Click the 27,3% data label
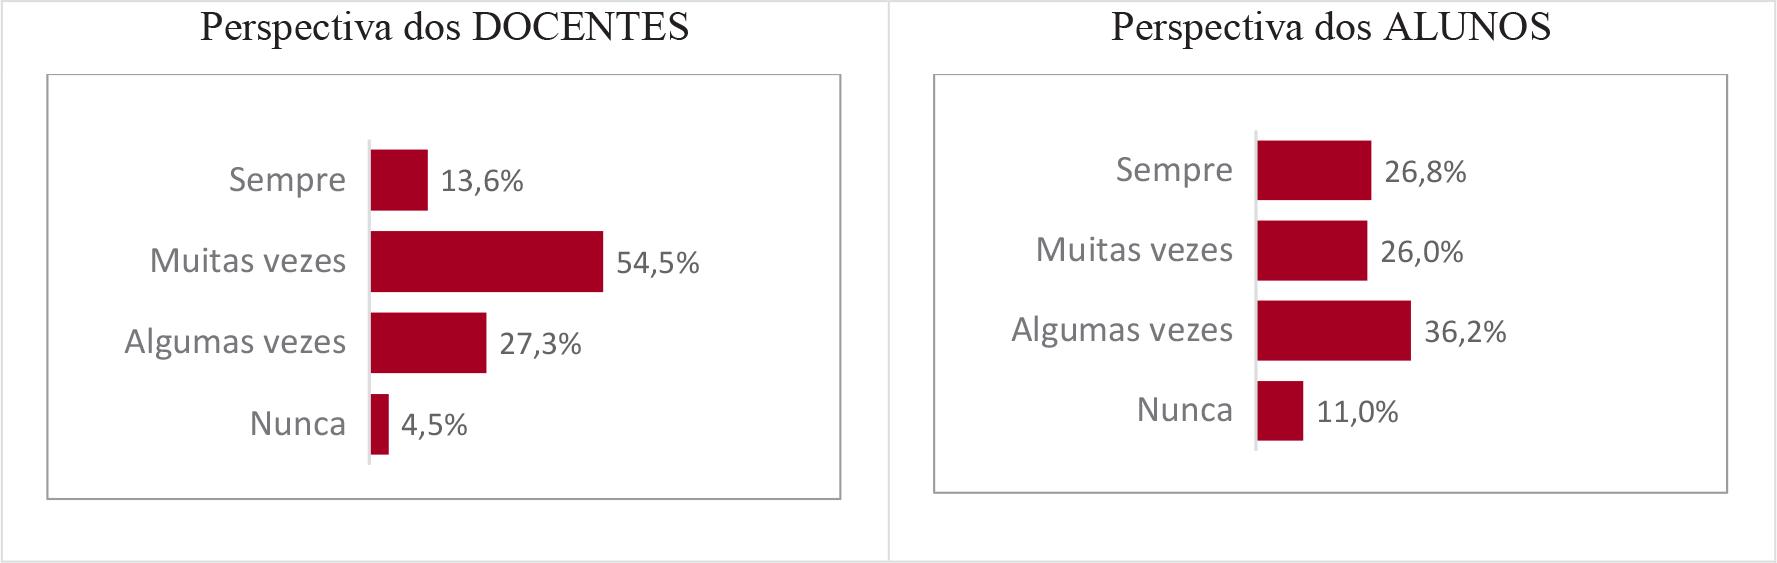Screen dimensions: 1777x563 point(540,344)
